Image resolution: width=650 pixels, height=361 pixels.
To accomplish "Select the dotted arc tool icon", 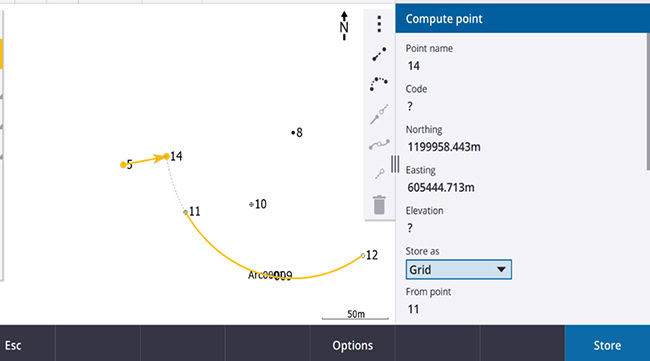I will tap(379, 84).
